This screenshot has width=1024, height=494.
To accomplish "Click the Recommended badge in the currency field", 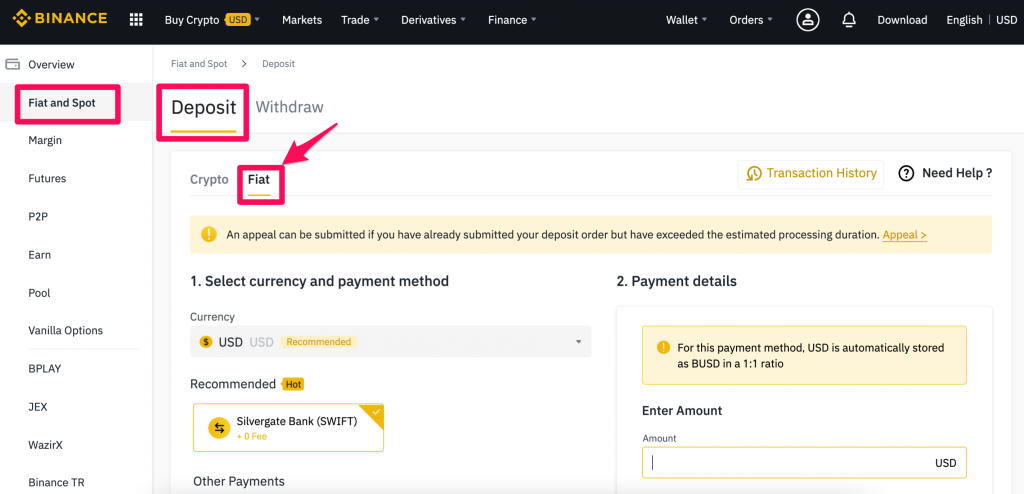I will click(319, 342).
